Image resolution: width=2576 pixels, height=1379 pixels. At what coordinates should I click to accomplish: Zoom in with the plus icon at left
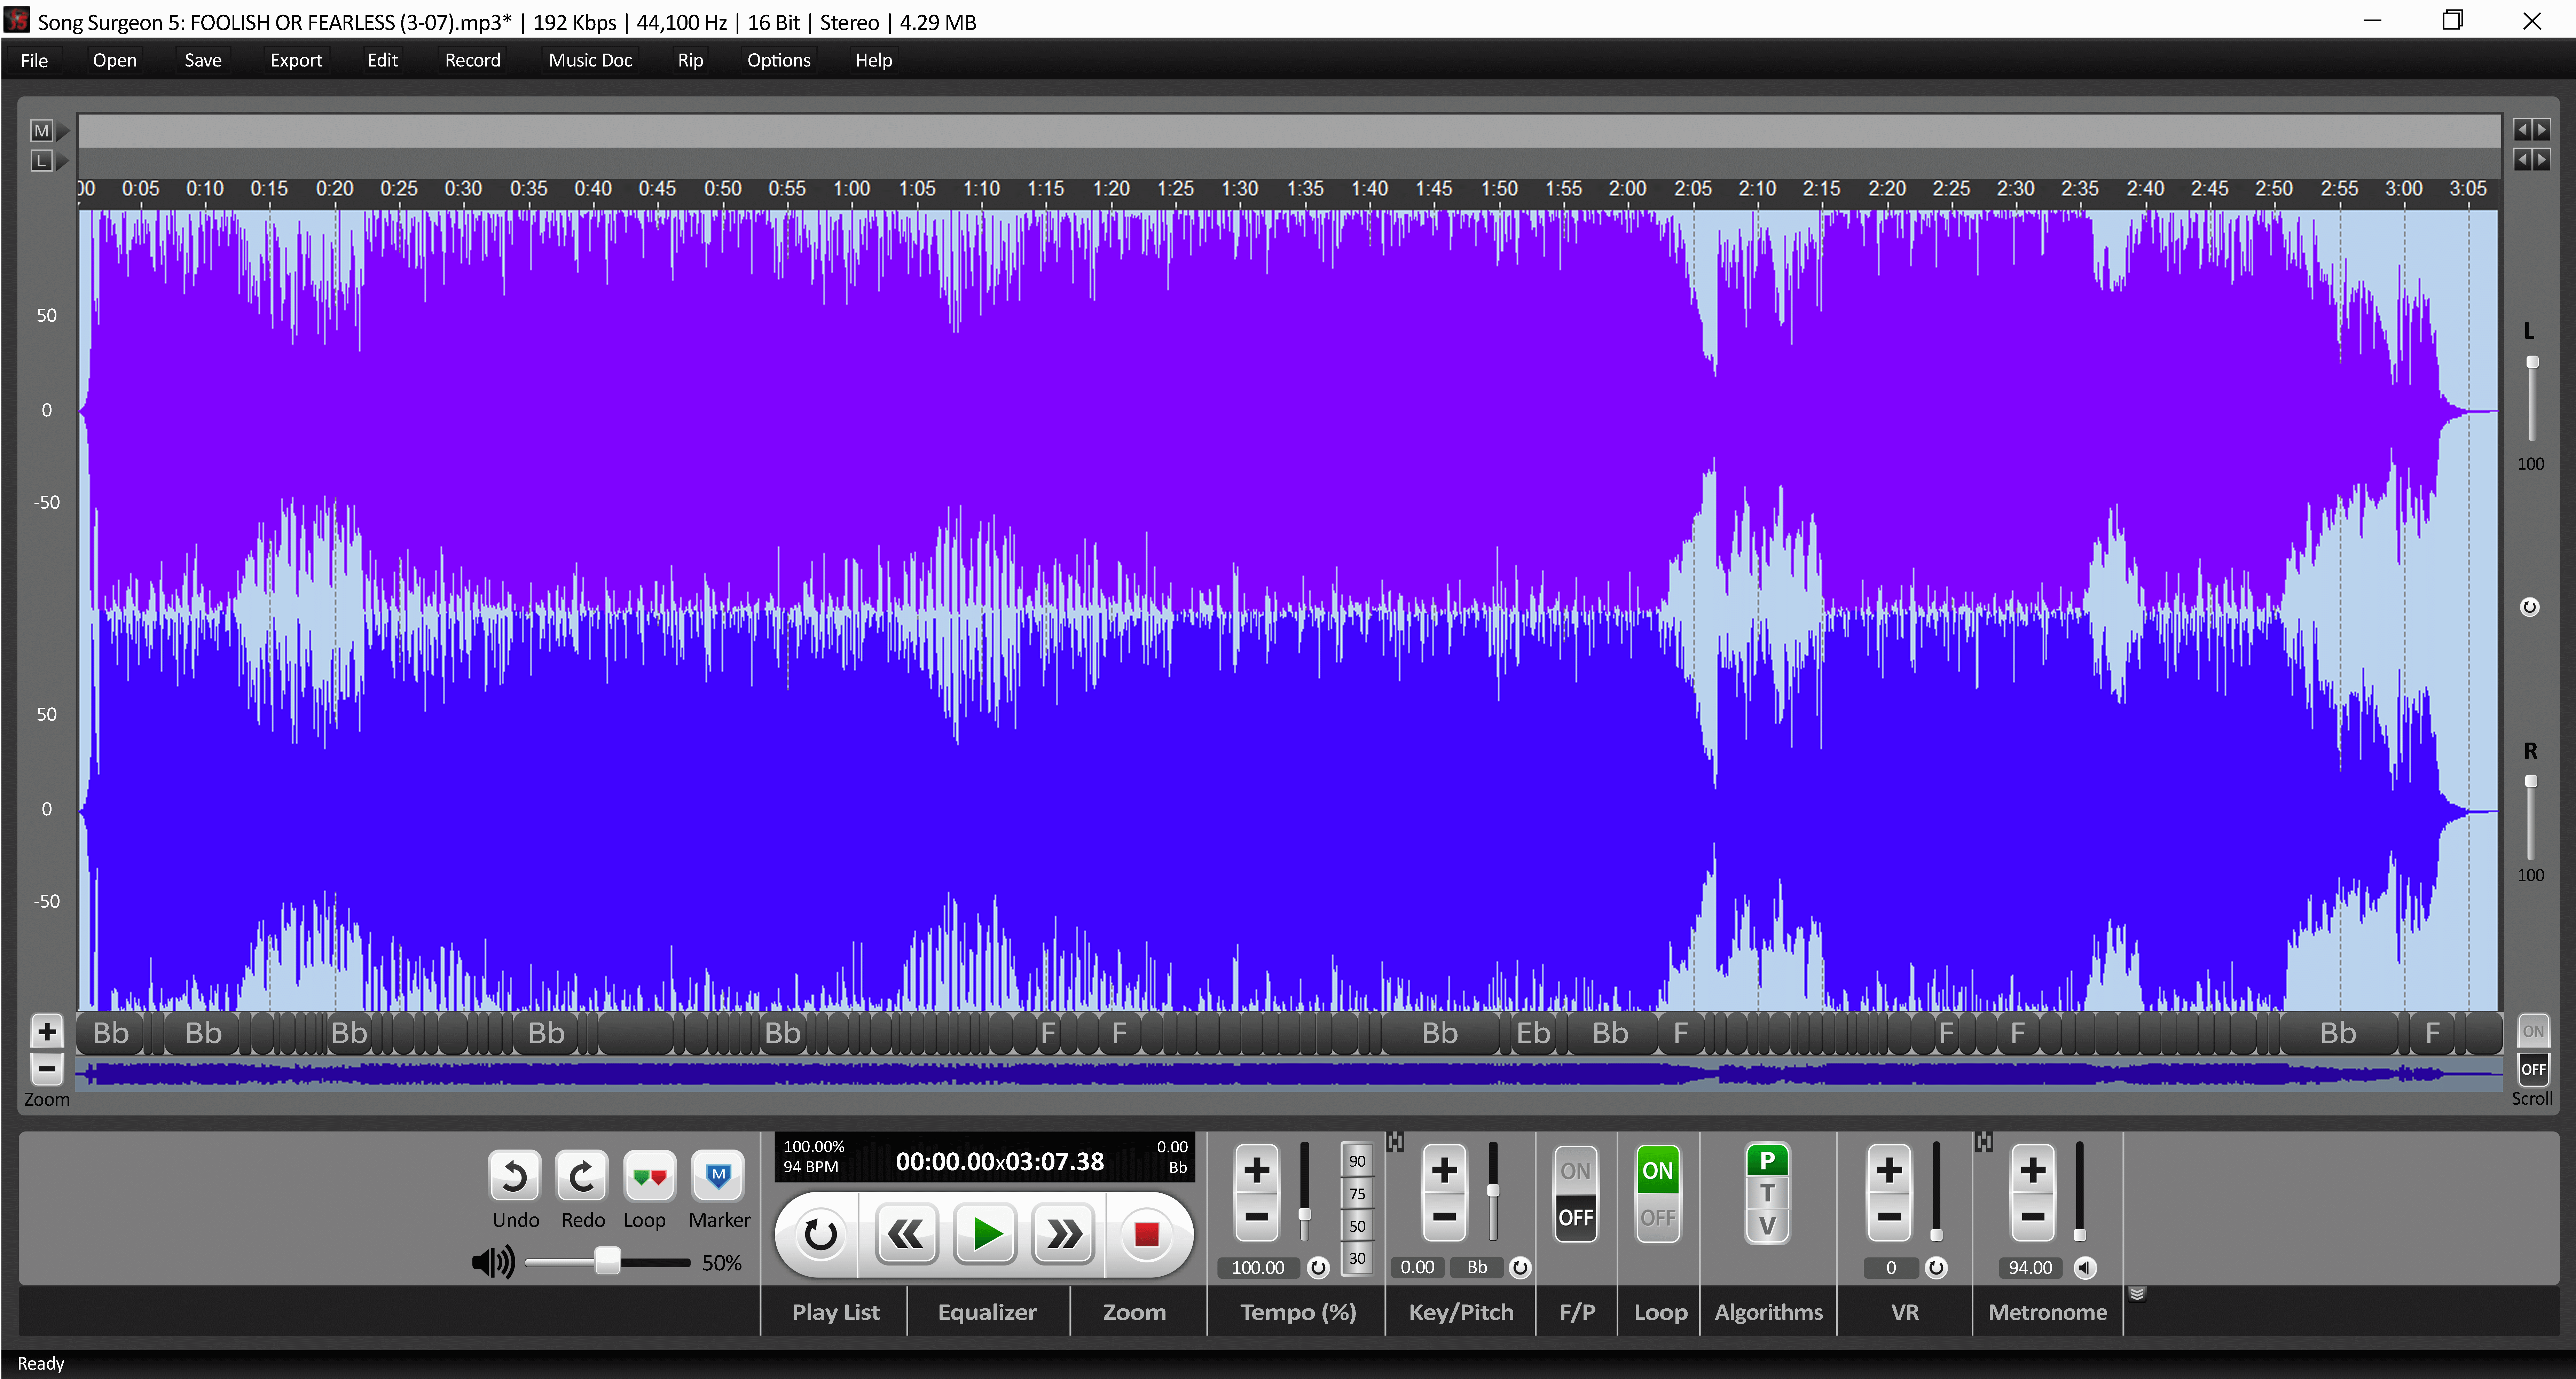(x=47, y=1031)
